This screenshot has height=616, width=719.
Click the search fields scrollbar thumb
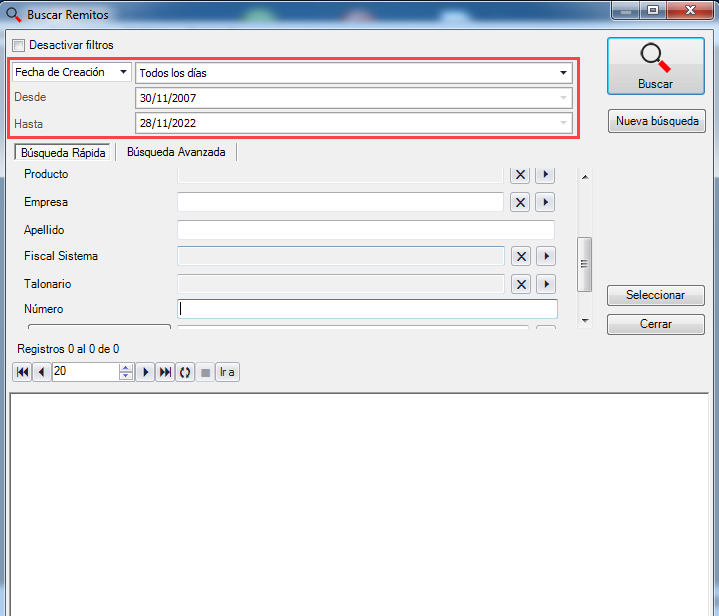point(585,264)
